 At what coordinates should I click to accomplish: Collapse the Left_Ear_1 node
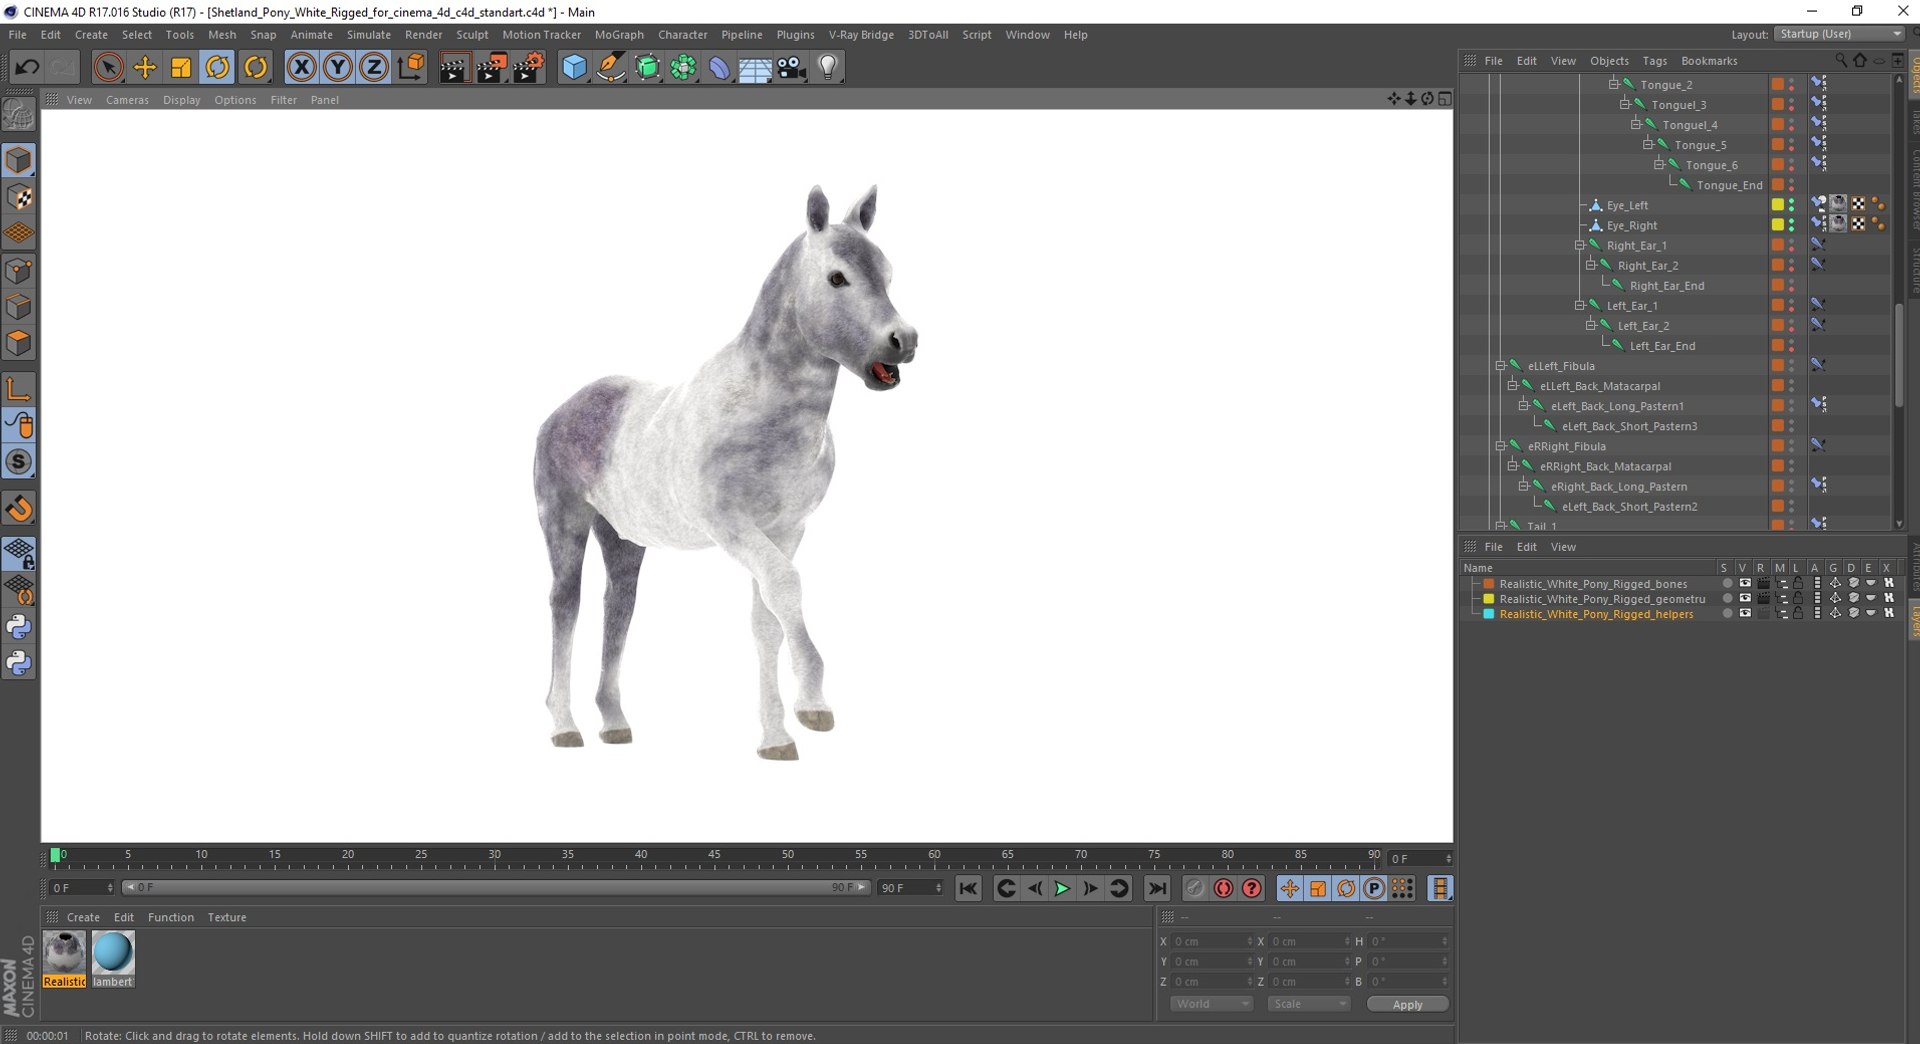pos(1580,305)
